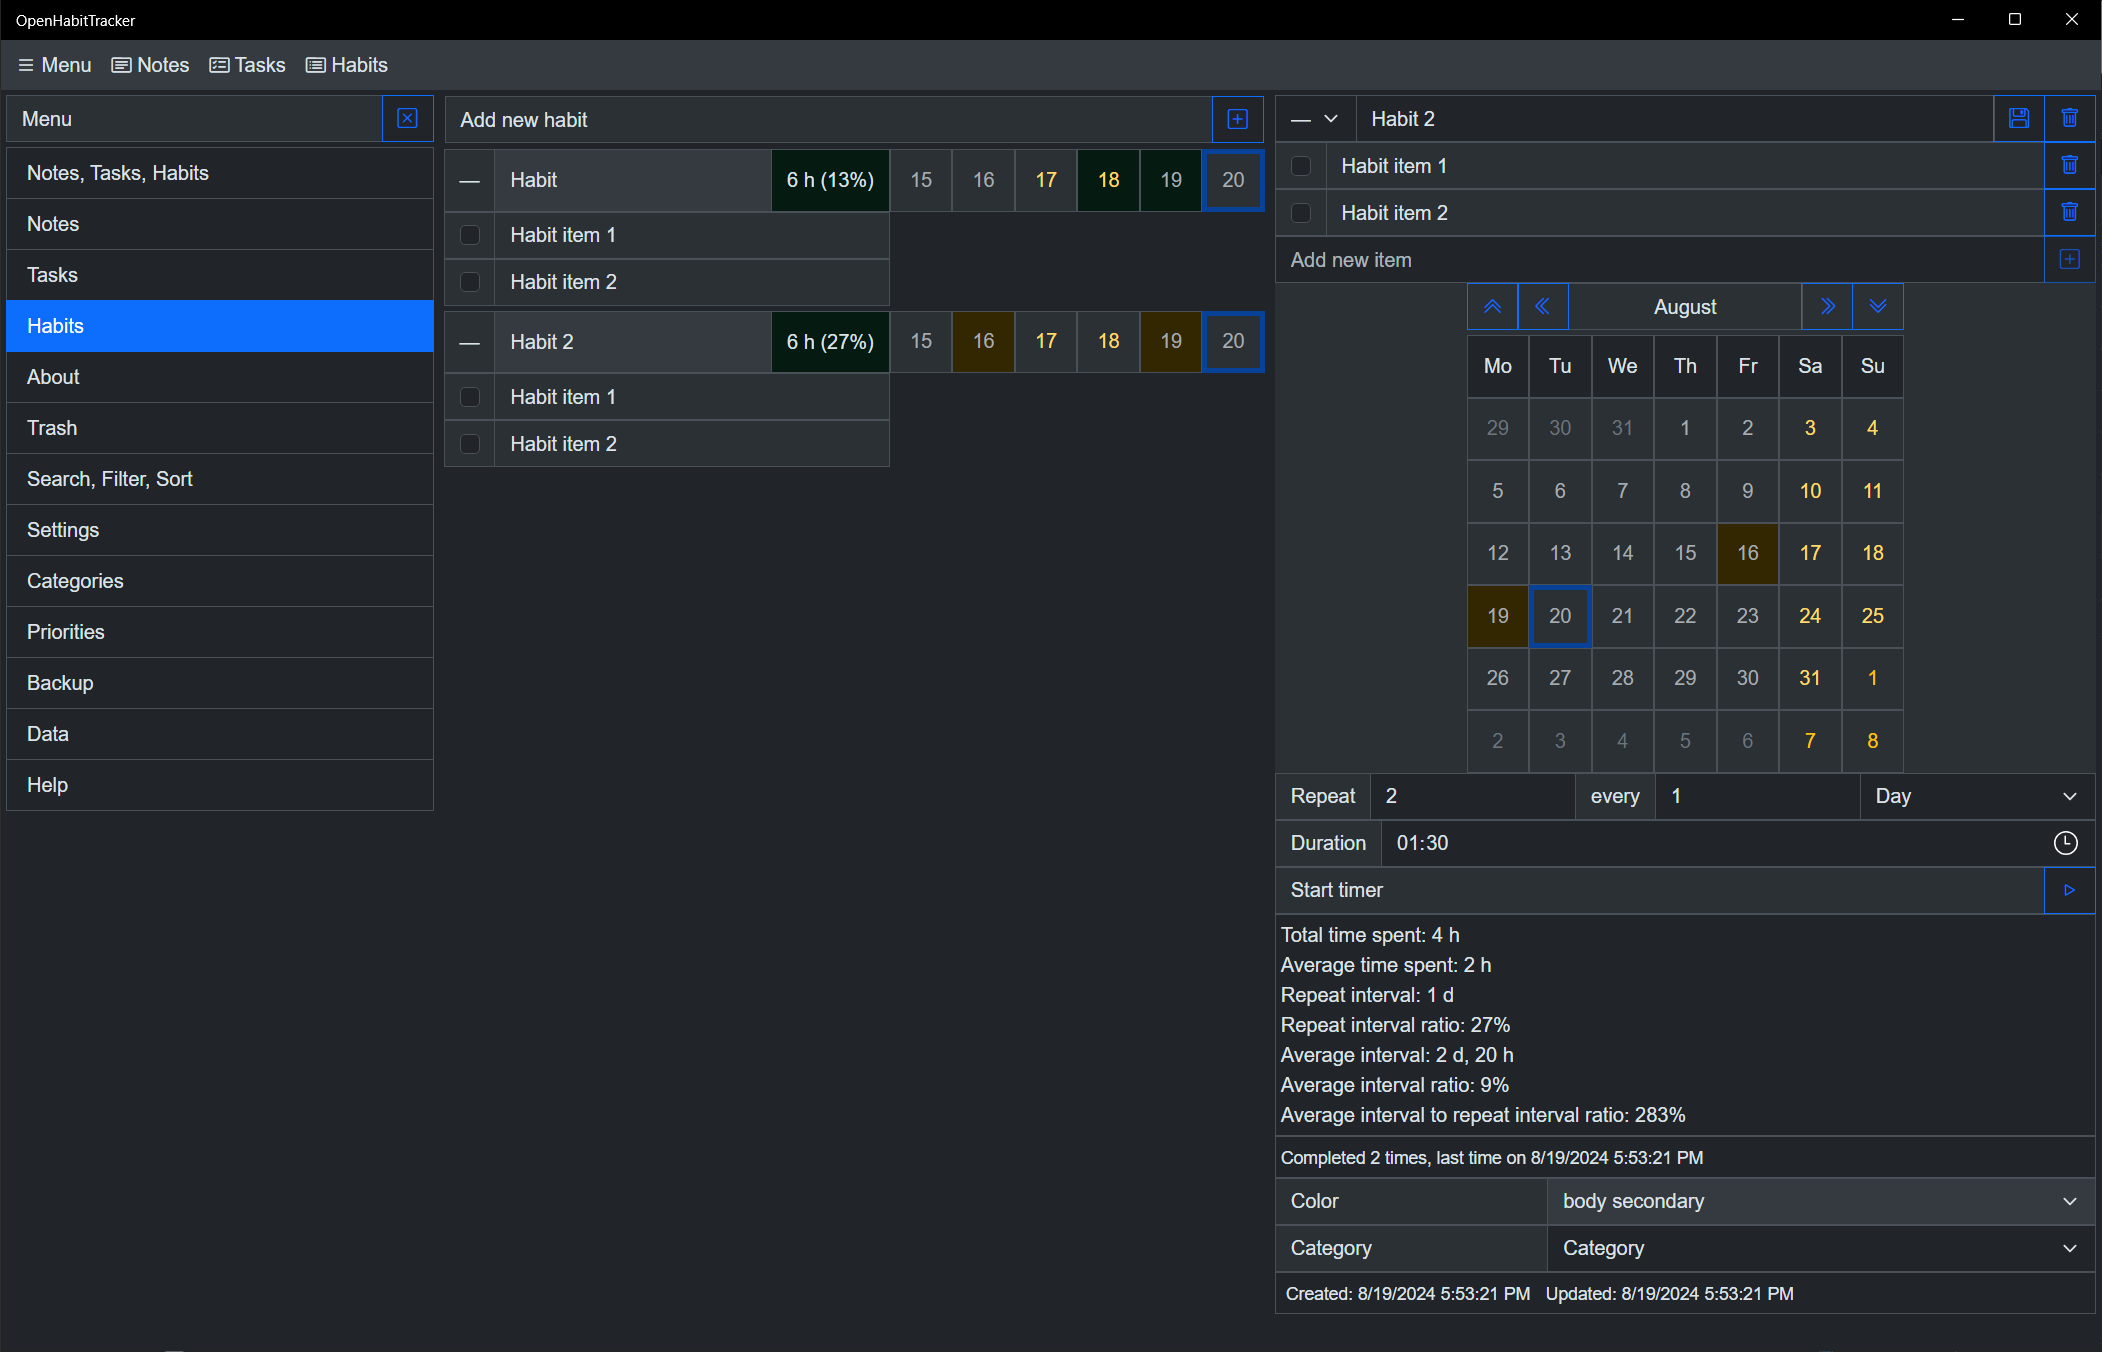The height and width of the screenshot is (1352, 2102).
Task: Click the clock icon in the Duration field
Action: 2064,843
